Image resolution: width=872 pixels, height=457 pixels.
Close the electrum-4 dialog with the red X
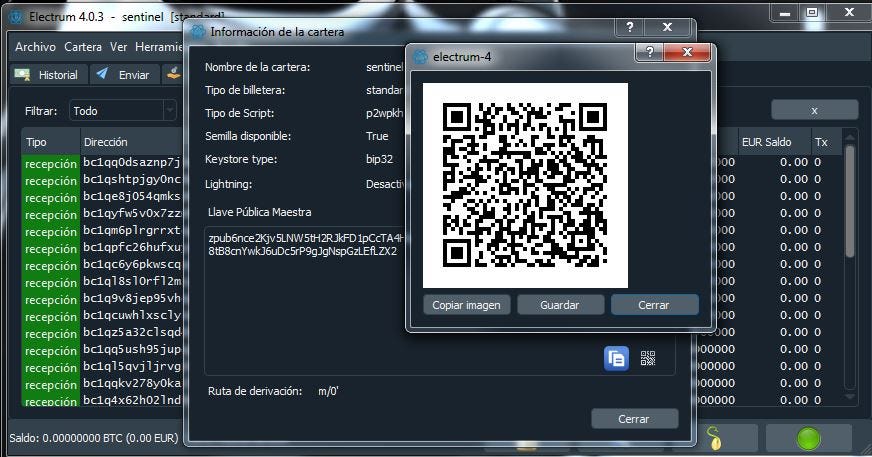[x=687, y=52]
